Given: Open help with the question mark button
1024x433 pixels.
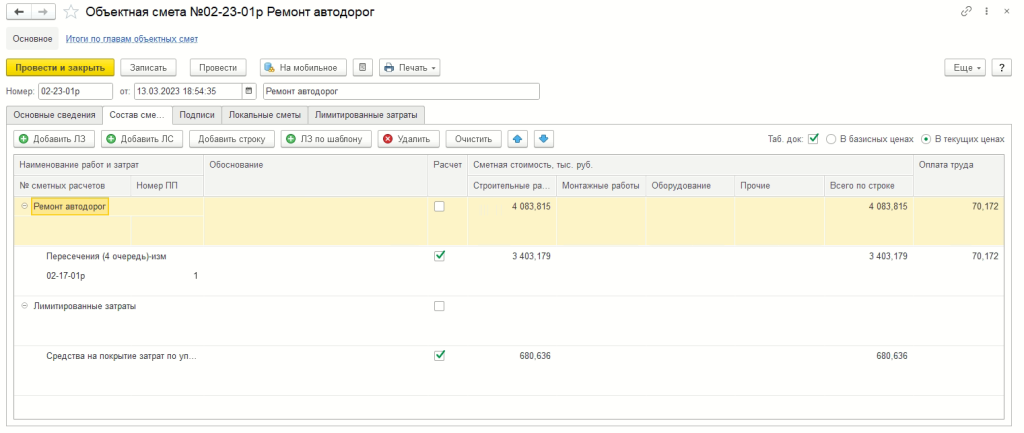Looking at the screenshot, I should [1003, 67].
